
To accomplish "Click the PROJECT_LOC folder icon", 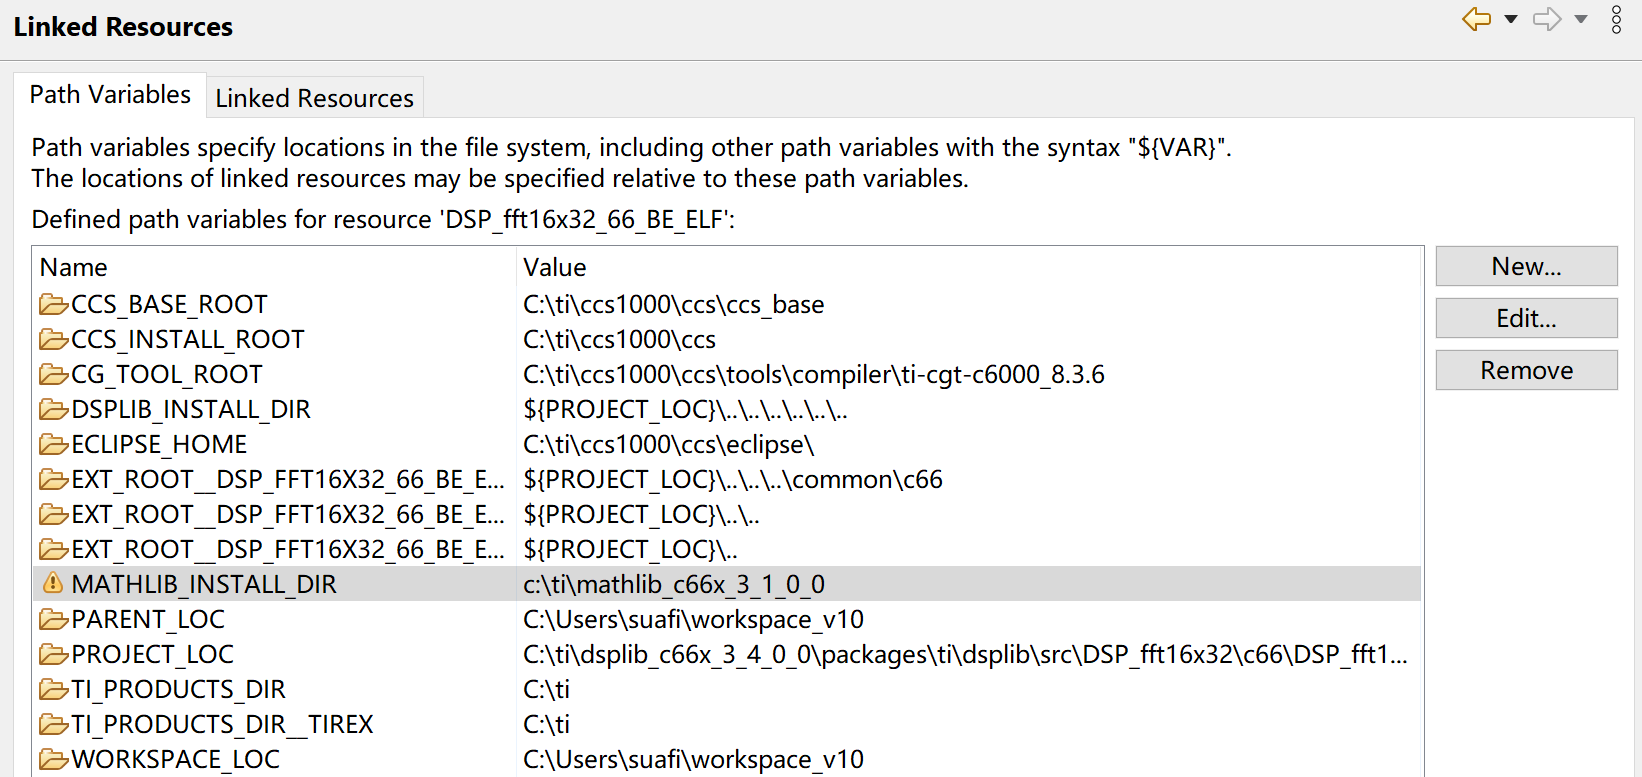I will pyautogui.click(x=54, y=654).
